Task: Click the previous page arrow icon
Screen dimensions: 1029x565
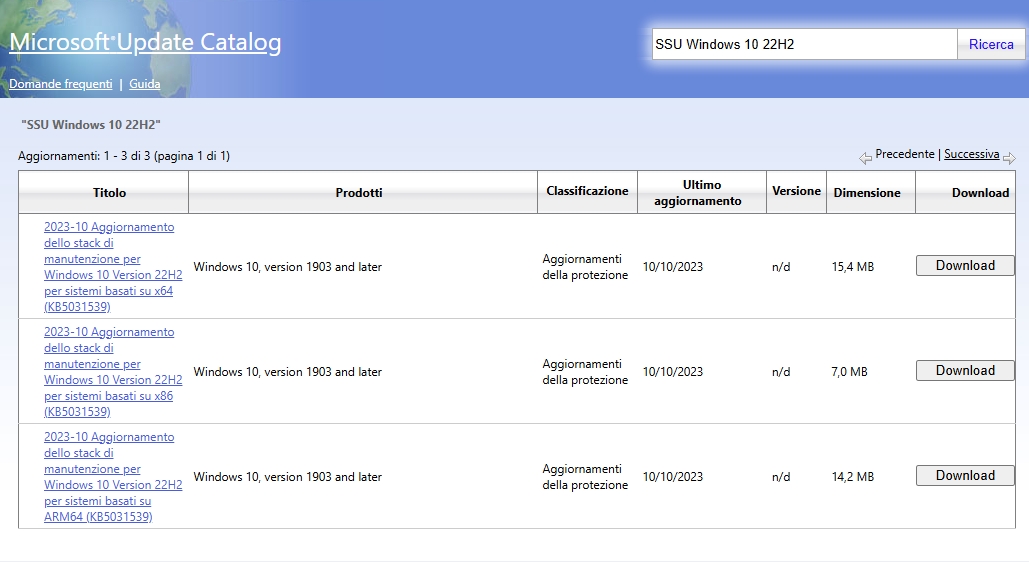Action: (866, 157)
